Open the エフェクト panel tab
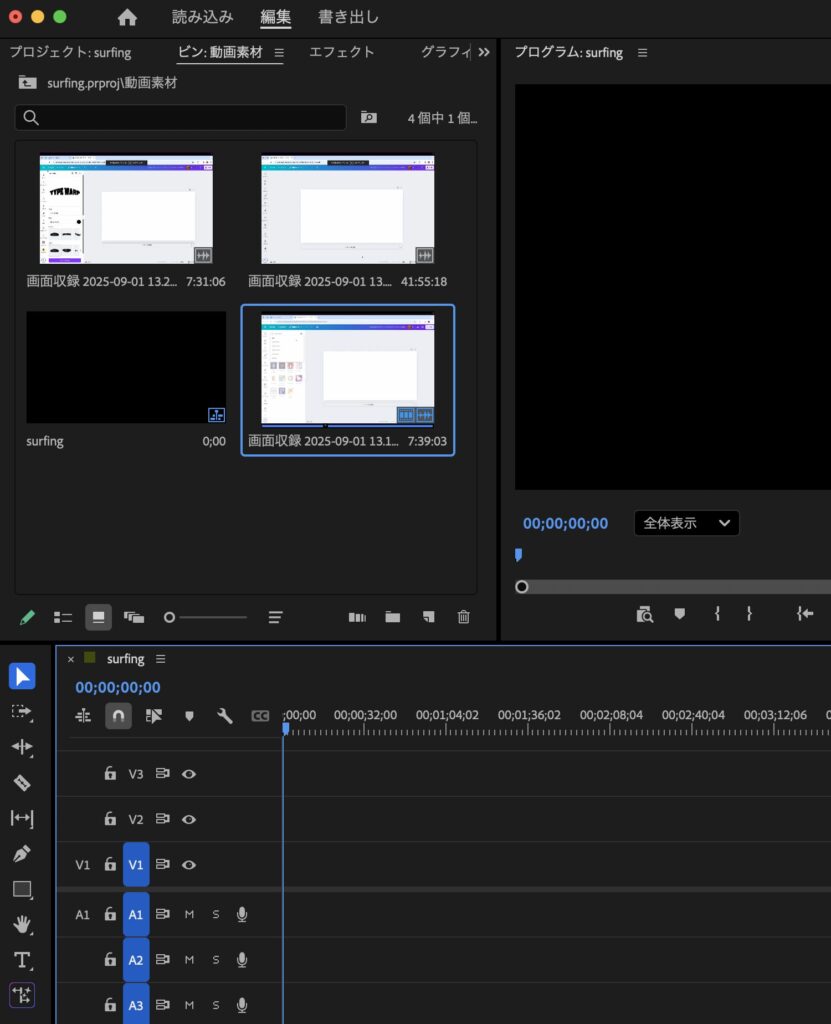 click(x=342, y=52)
